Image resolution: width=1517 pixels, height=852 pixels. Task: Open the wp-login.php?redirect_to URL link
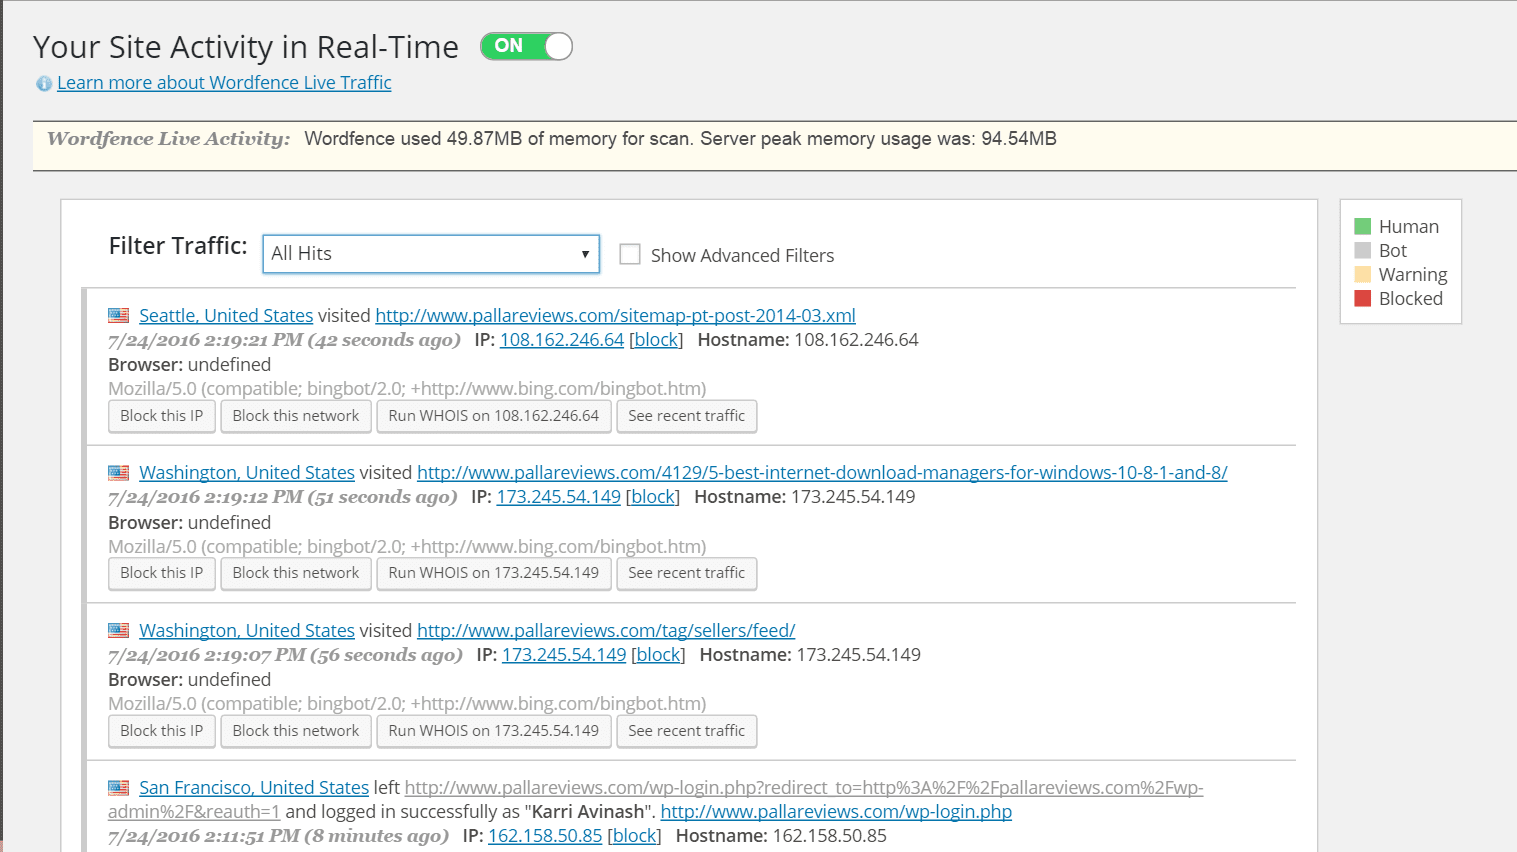[656, 800]
